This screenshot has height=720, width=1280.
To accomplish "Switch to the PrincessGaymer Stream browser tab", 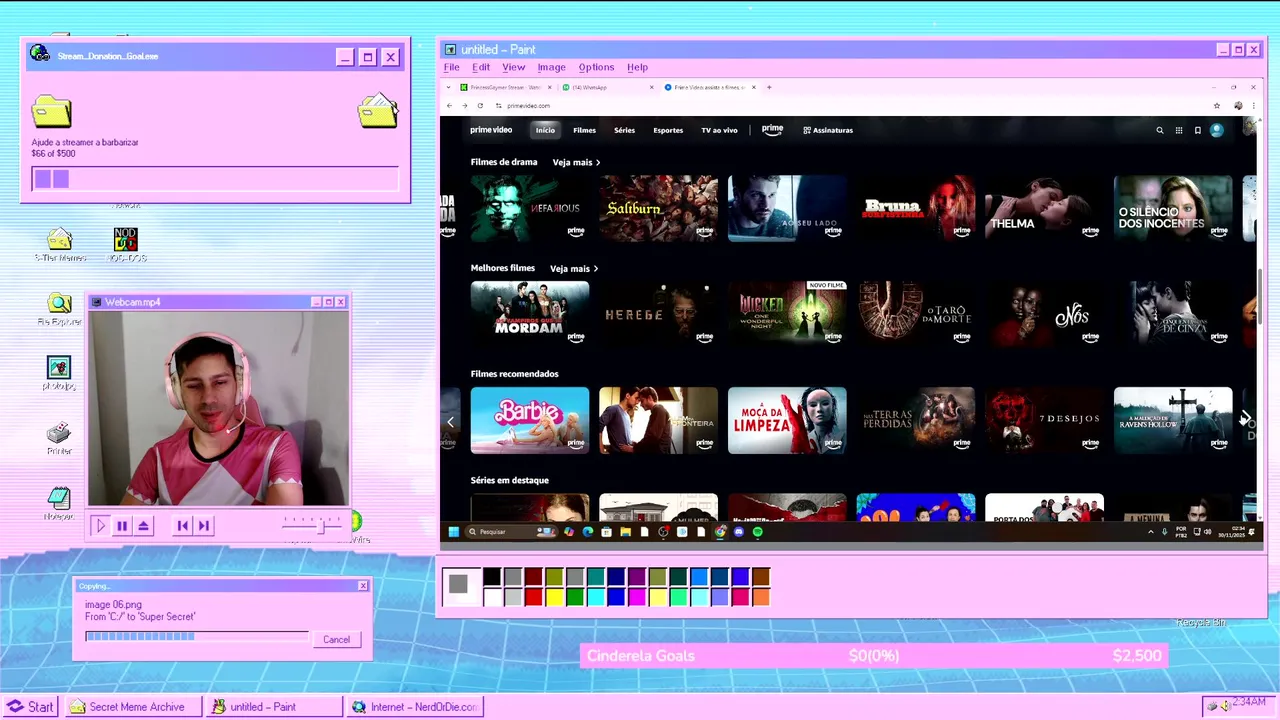I will pos(506,87).
